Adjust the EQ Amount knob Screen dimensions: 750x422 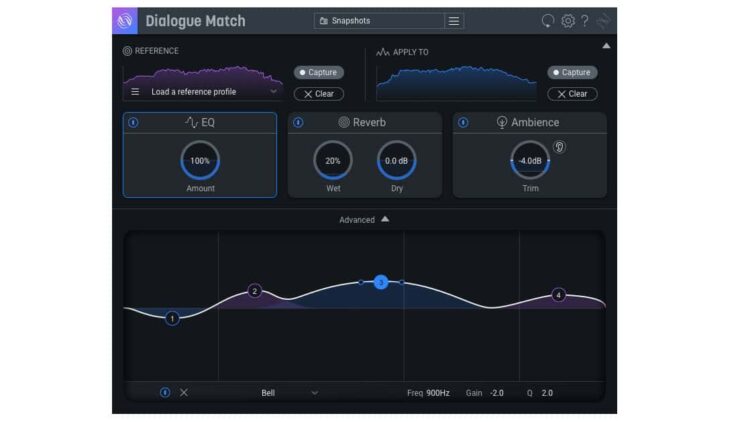click(x=200, y=161)
